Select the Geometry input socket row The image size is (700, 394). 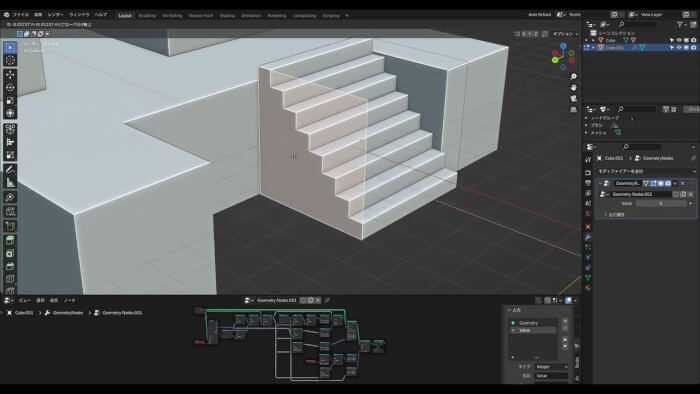tap(533, 323)
